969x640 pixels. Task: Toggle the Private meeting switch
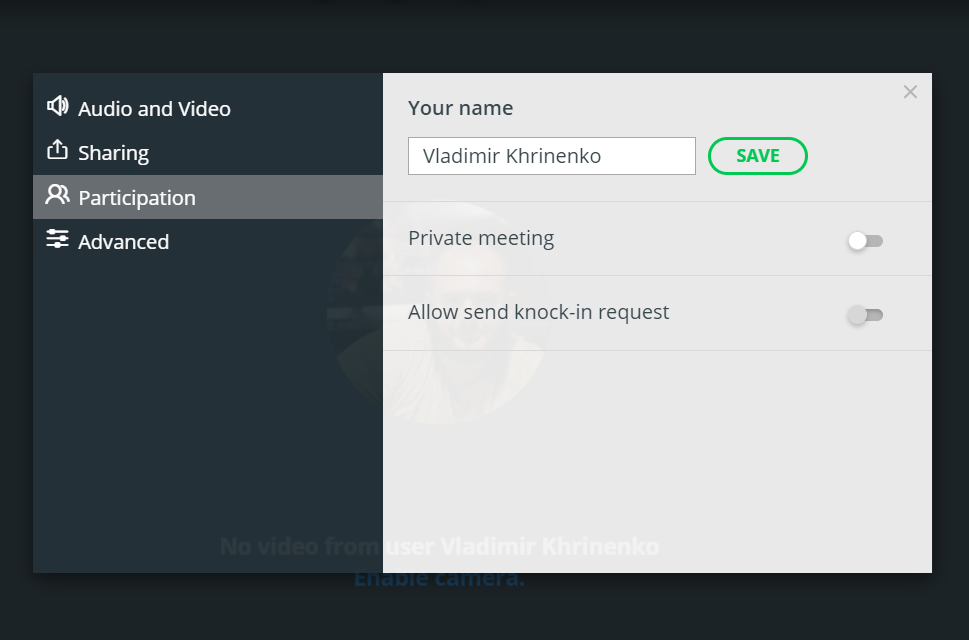(865, 241)
